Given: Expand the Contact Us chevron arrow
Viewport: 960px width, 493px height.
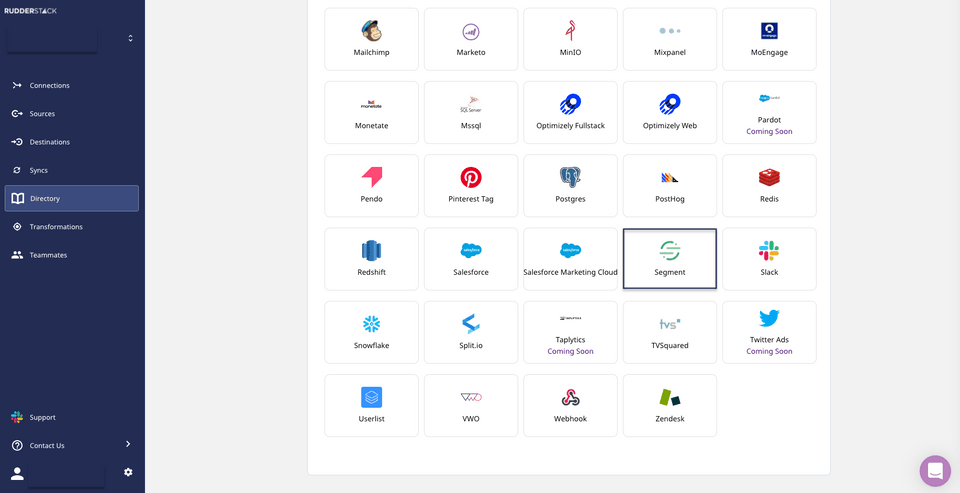Looking at the screenshot, I should coord(127,444).
